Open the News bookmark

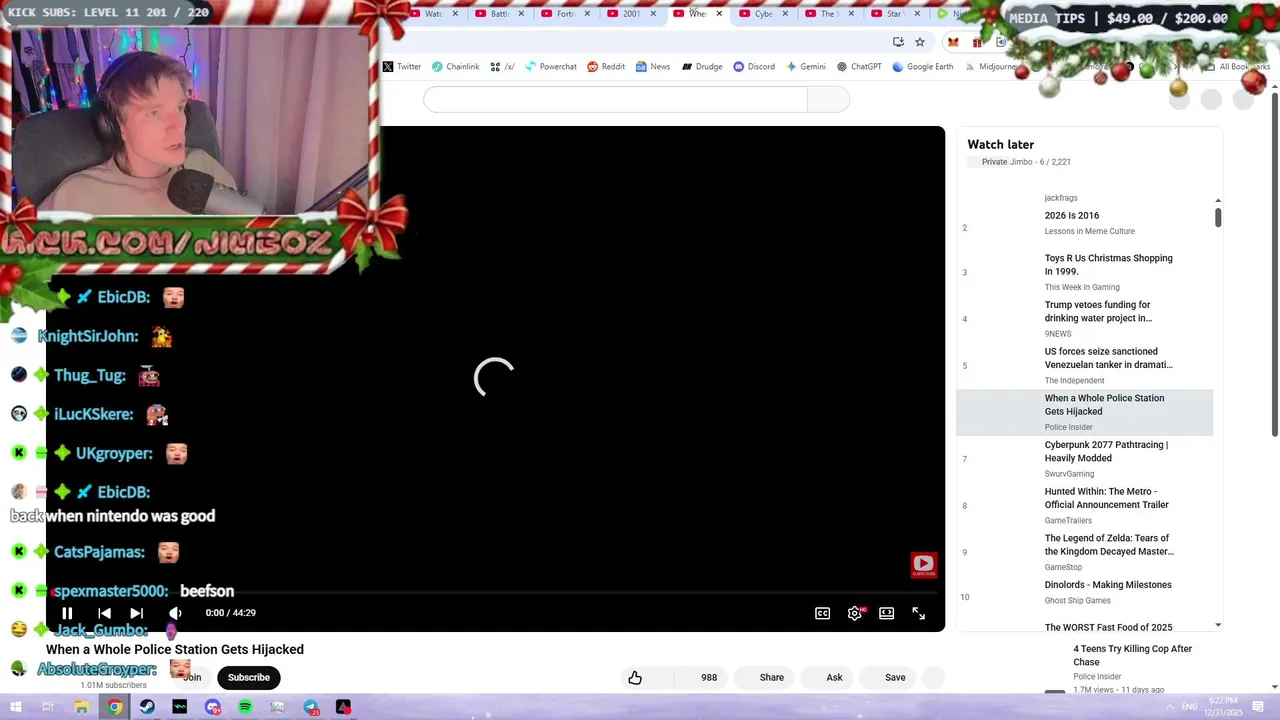652,67
